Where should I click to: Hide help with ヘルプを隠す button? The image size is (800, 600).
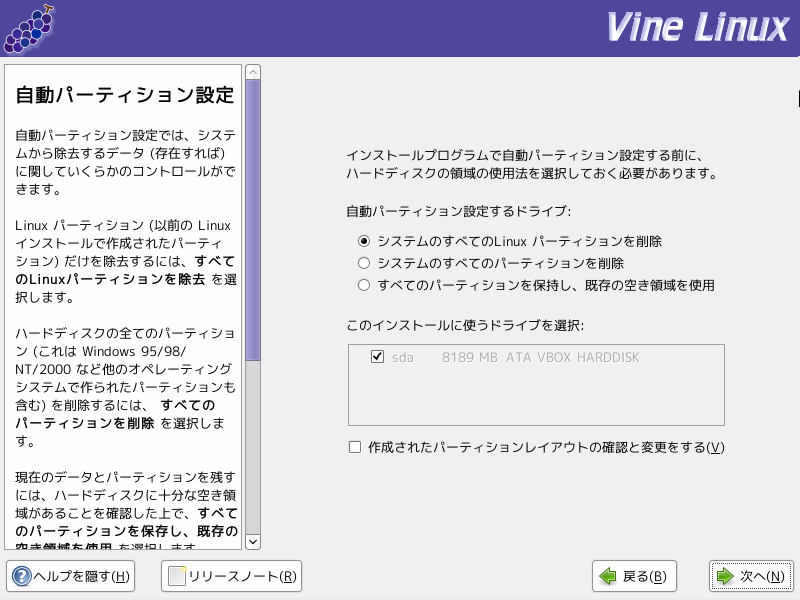click(x=70, y=576)
